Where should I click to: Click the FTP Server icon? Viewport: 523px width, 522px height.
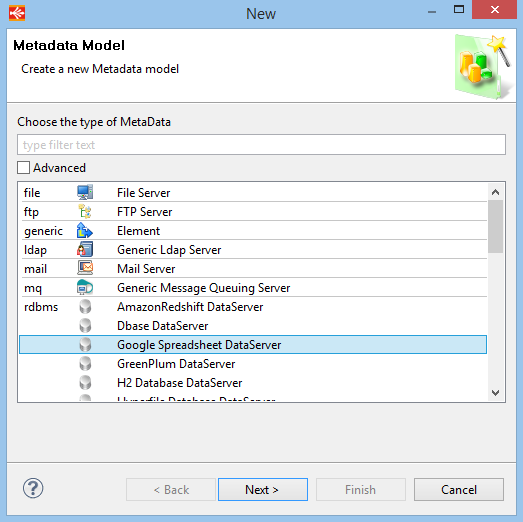[85, 211]
